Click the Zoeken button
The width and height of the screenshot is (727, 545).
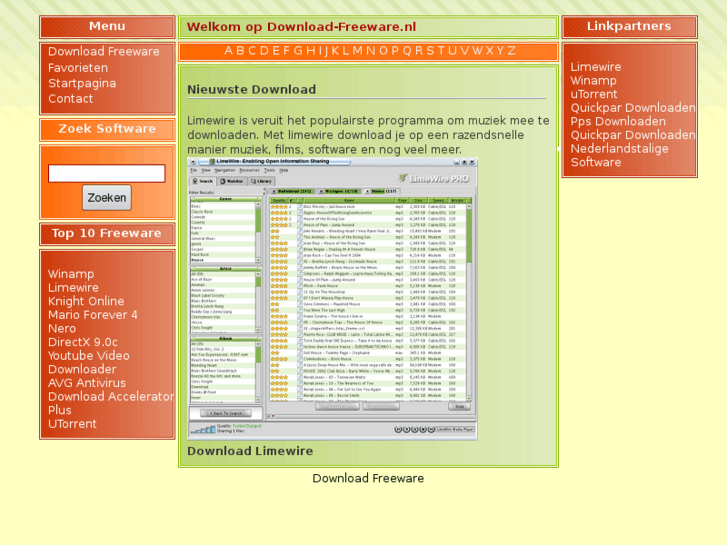pyautogui.click(x=107, y=198)
